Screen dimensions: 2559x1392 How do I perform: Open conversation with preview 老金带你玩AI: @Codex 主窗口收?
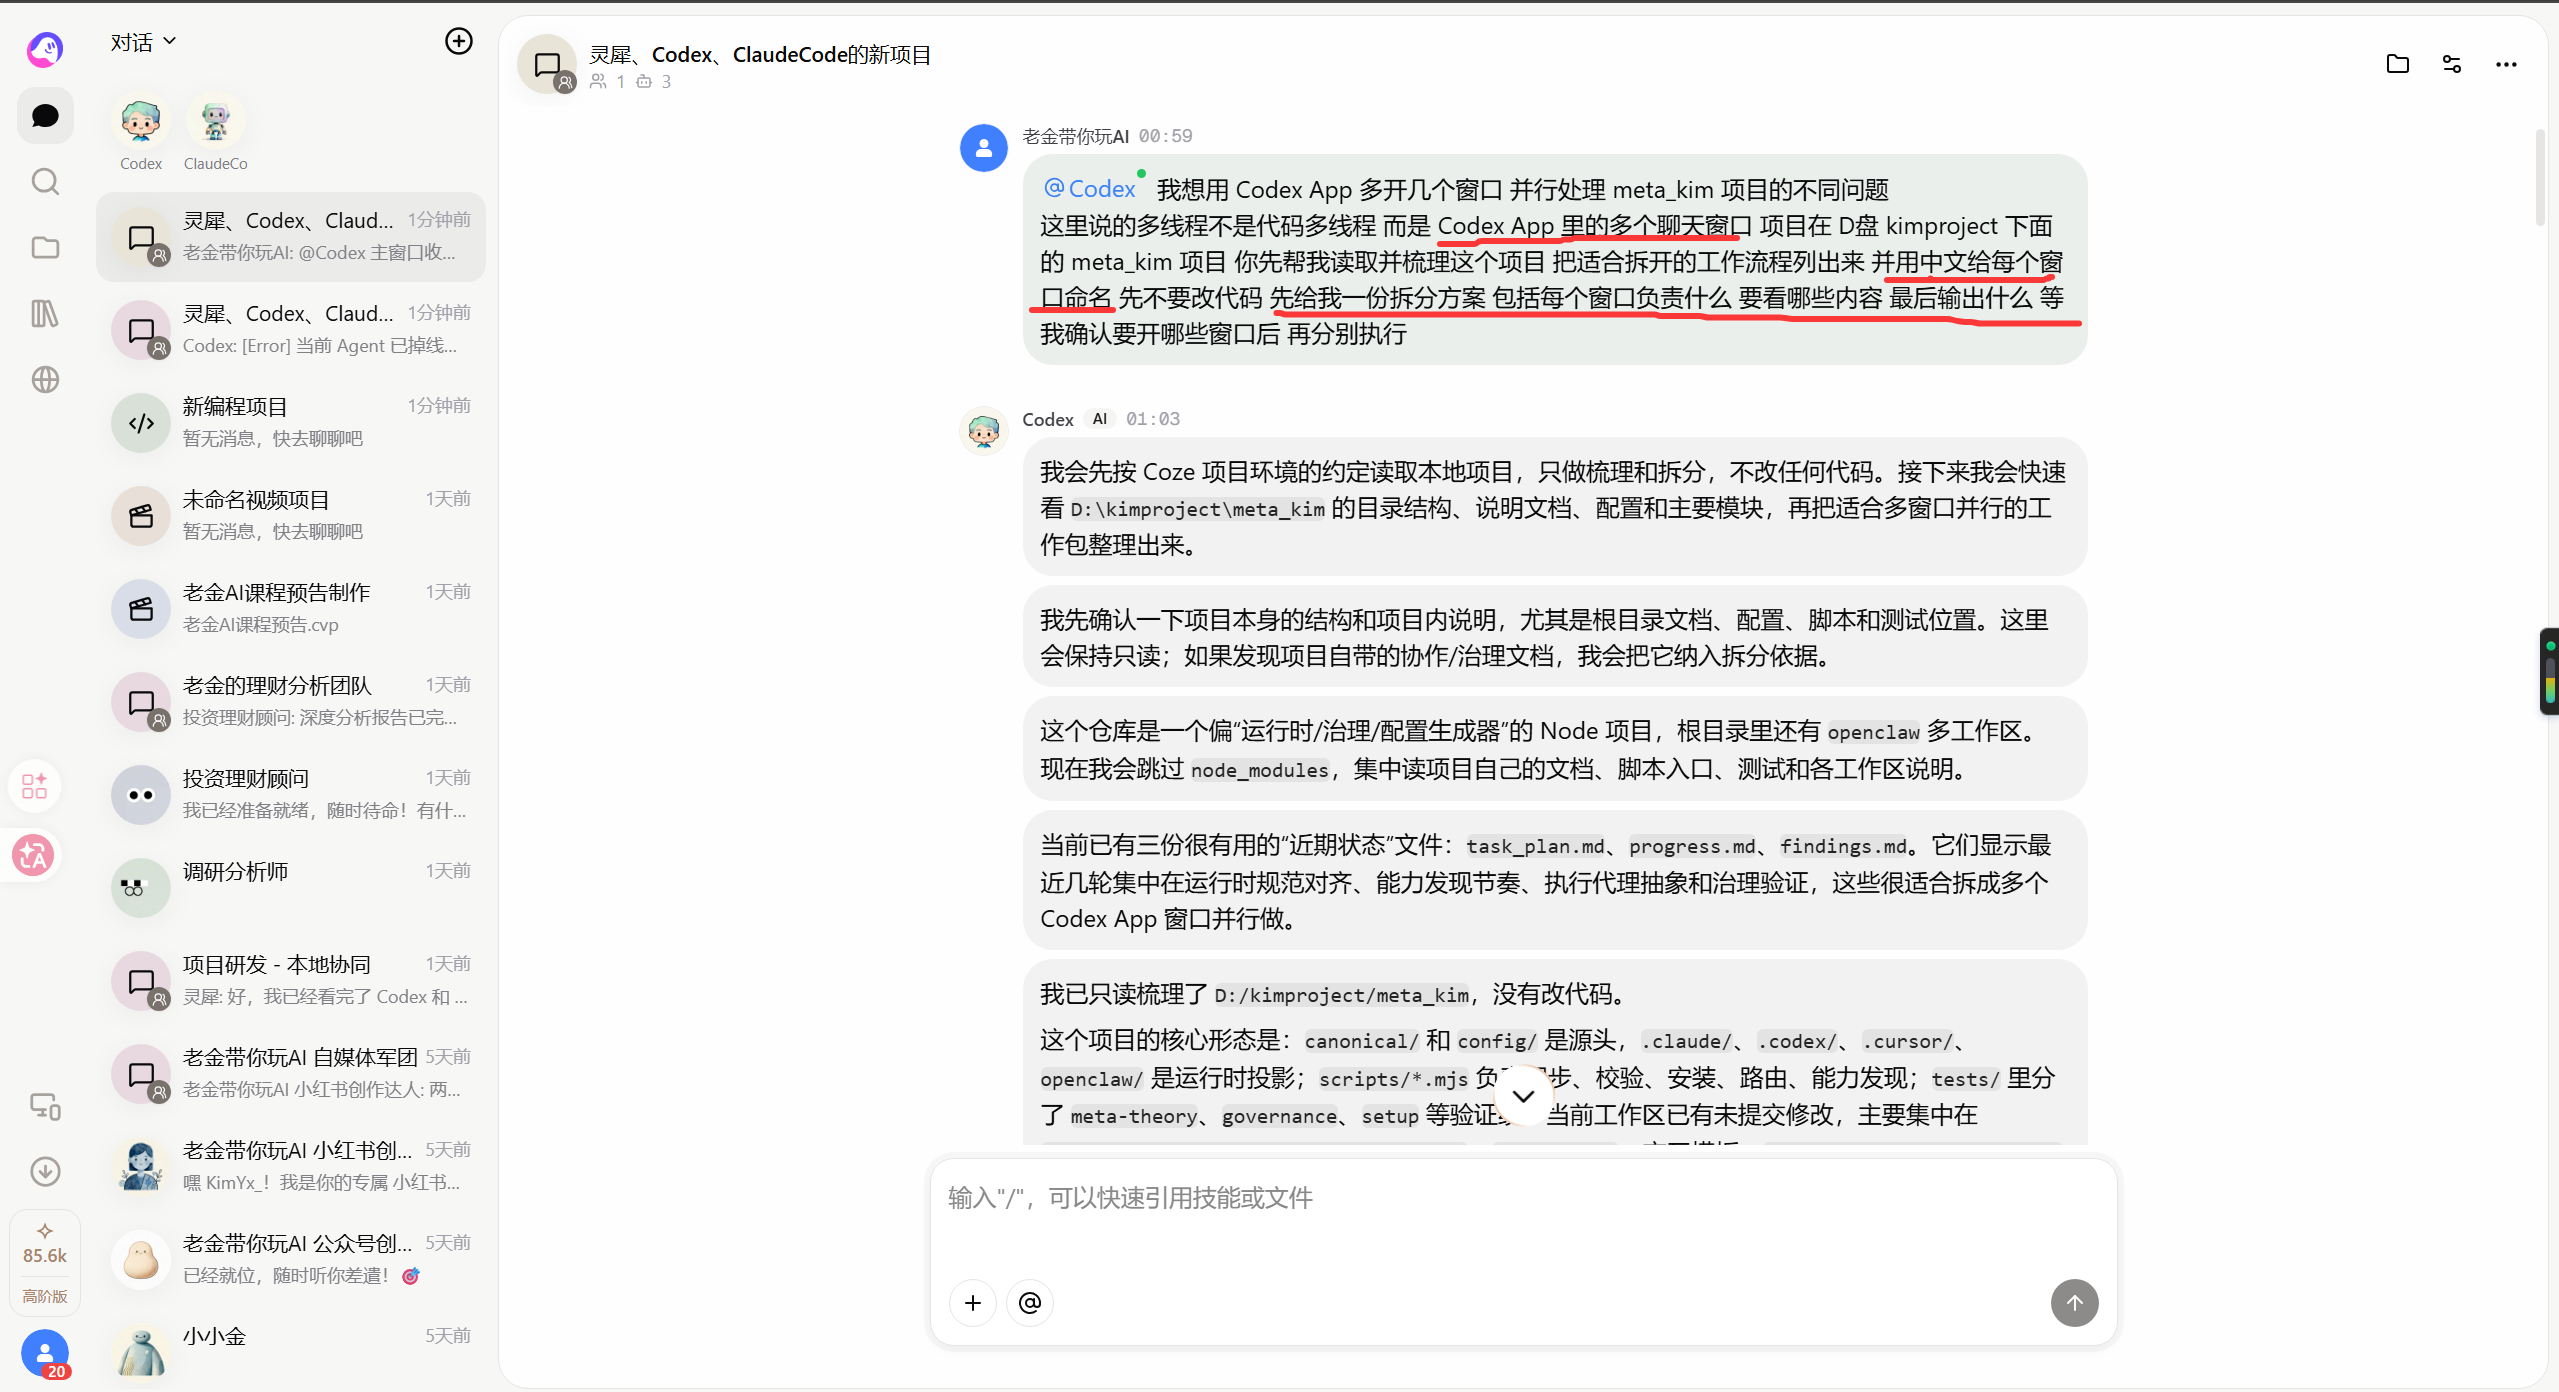point(291,237)
